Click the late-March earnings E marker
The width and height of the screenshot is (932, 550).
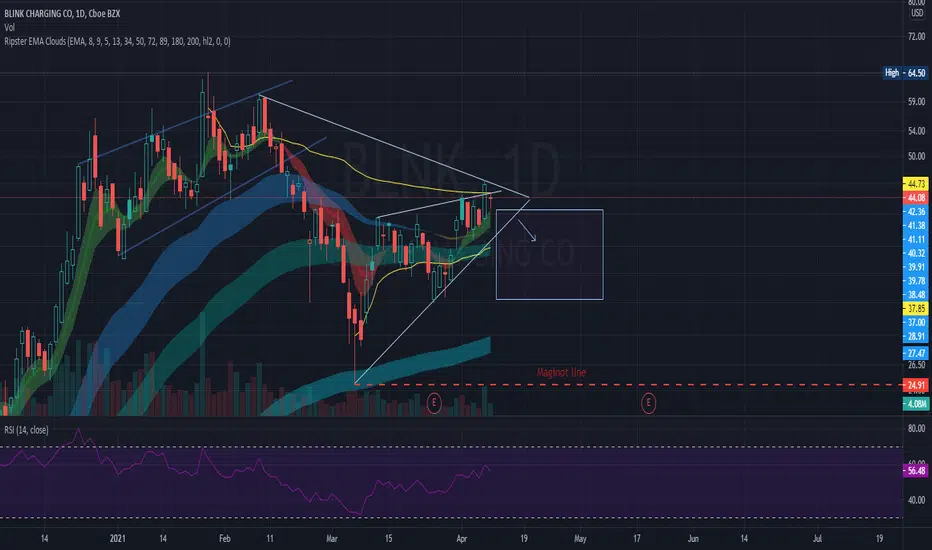tap(434, 403)
